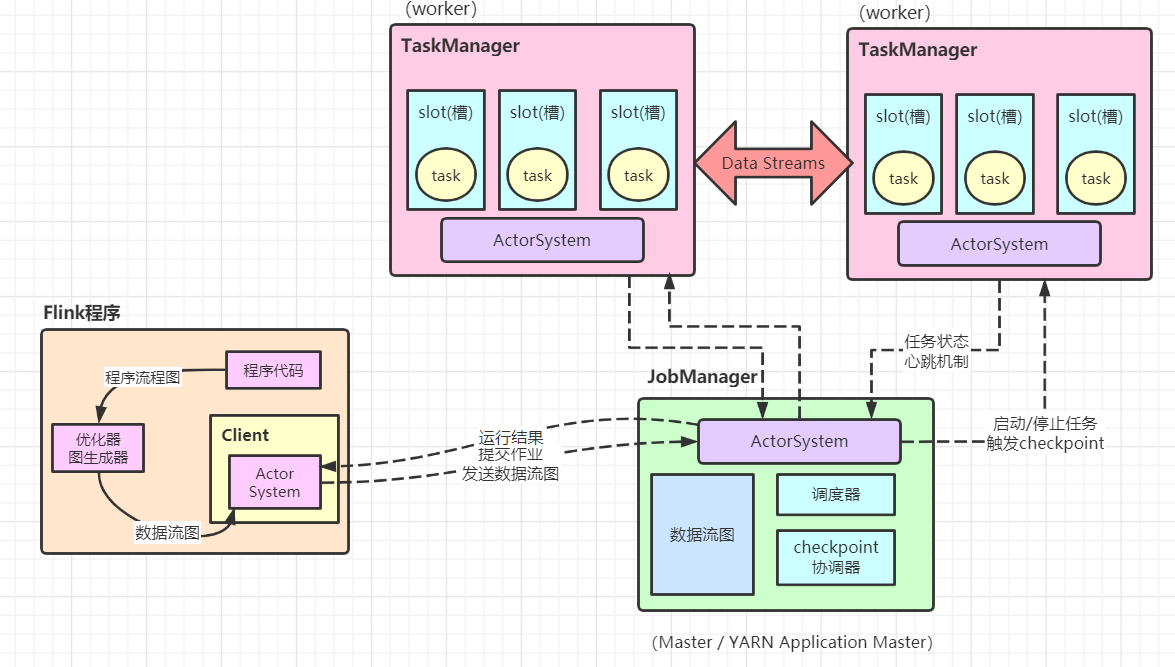This screenshot has width=1175, height=667.
Task: Select the checkpoint 协调器 box
Action: pyautogui.click(x=836, y=557)
